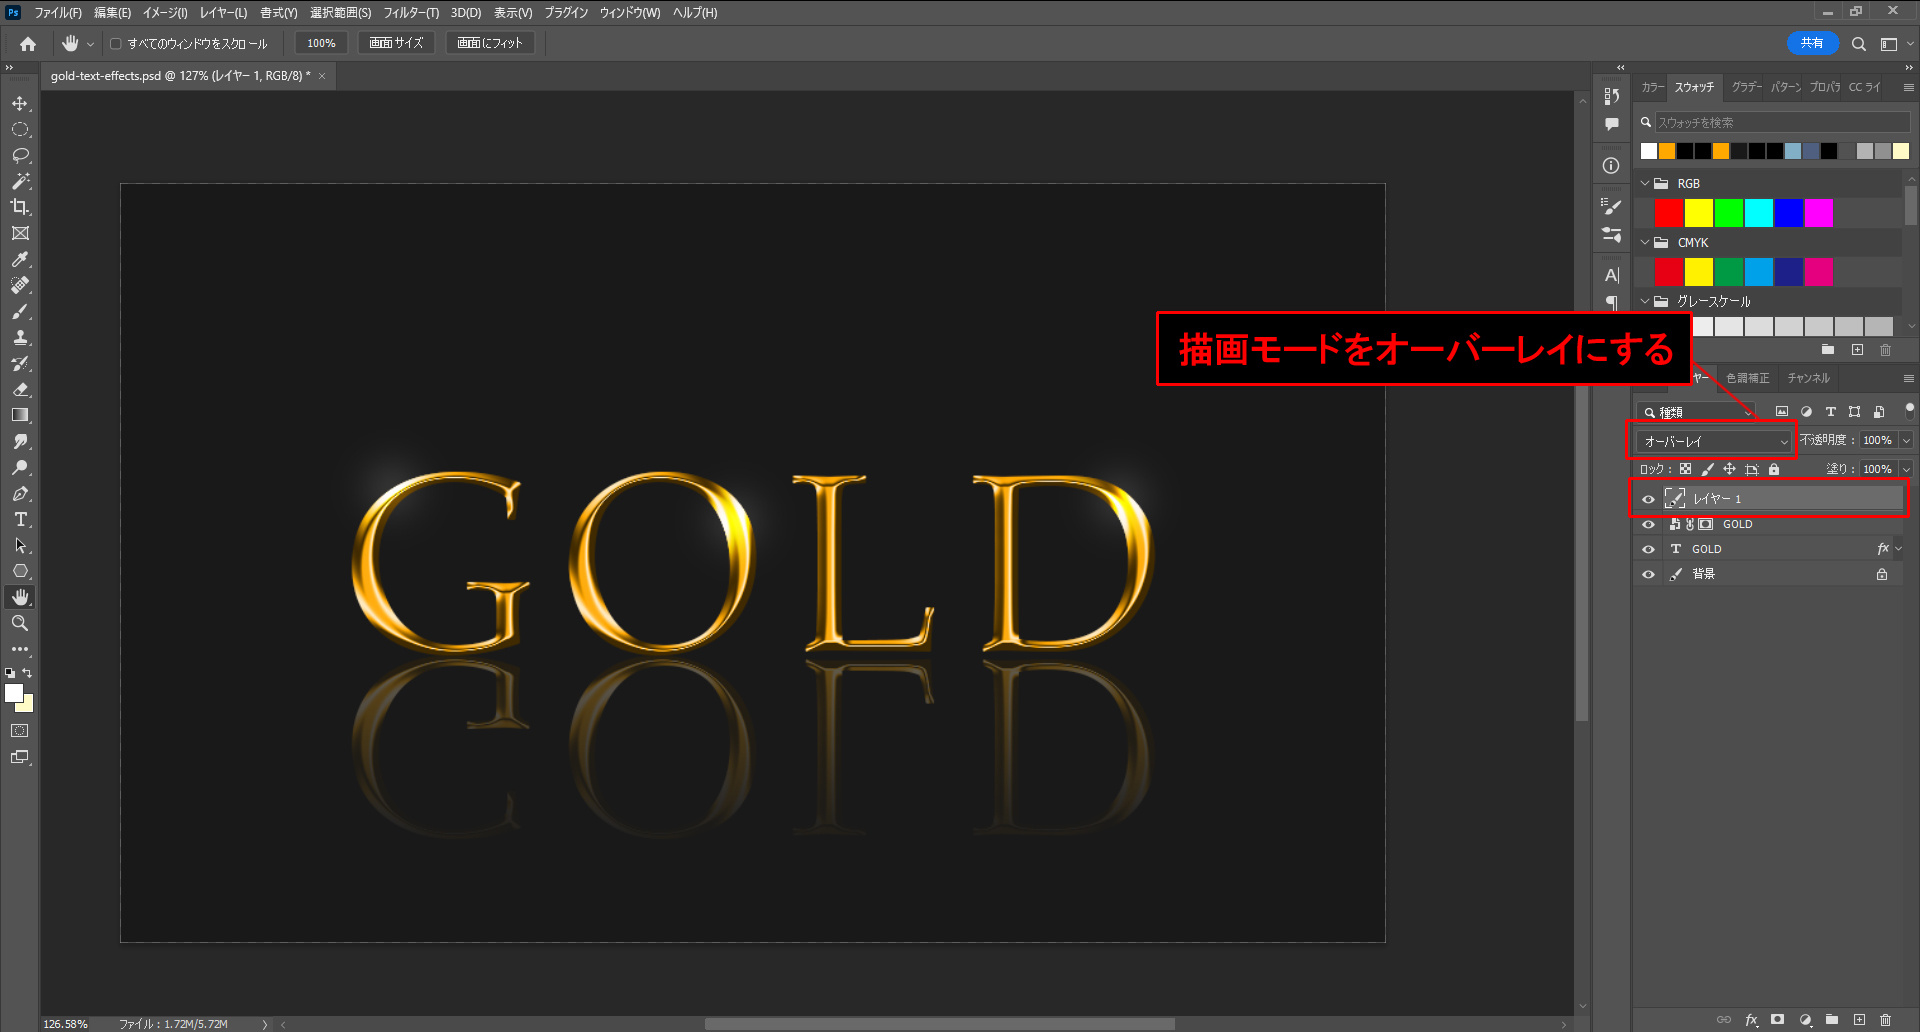Screen dimensions: 1920x1032
Task: Select the Lasso tool
Action: [x=20, y=156]
